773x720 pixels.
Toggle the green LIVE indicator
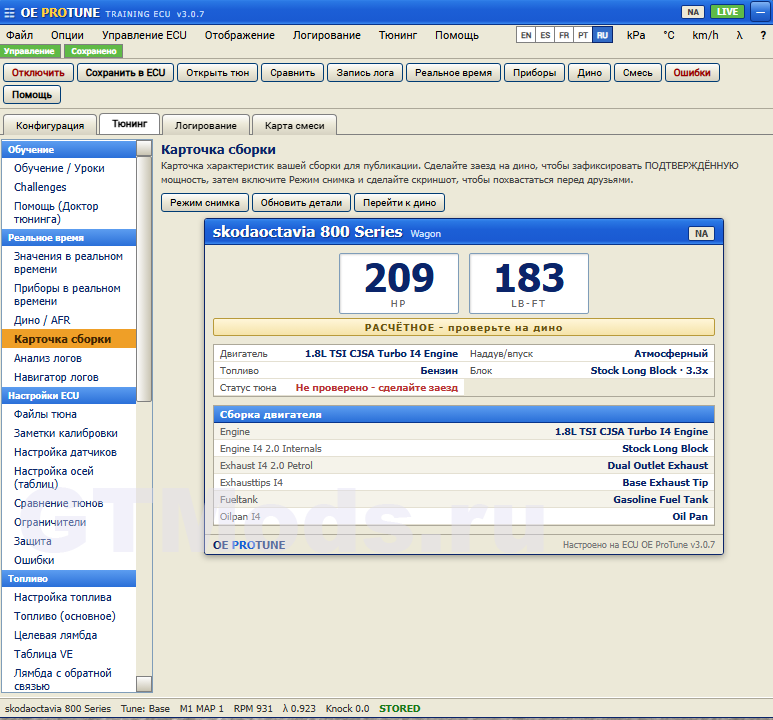point(727,12)
